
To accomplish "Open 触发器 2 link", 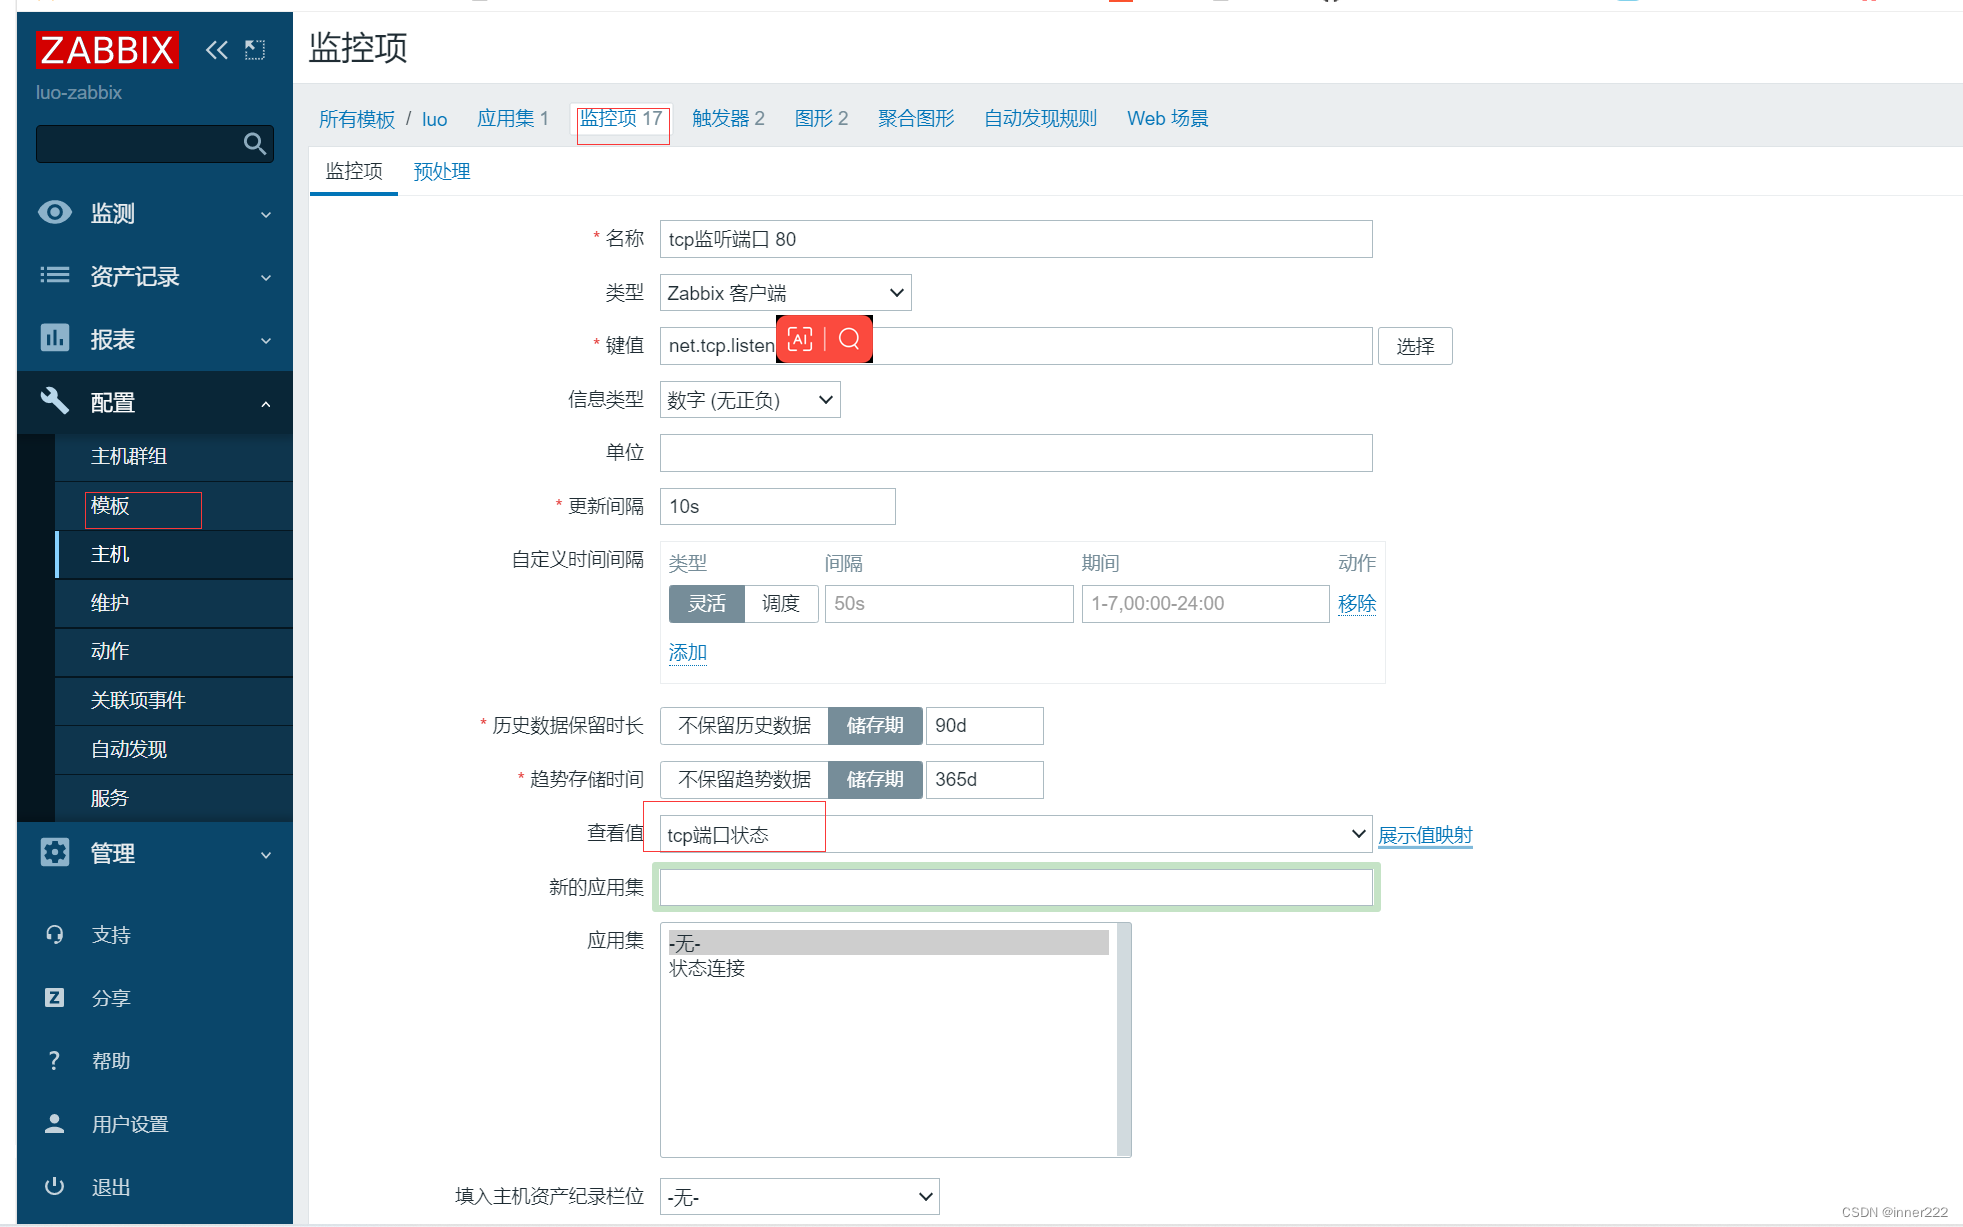I will [728, 119].
